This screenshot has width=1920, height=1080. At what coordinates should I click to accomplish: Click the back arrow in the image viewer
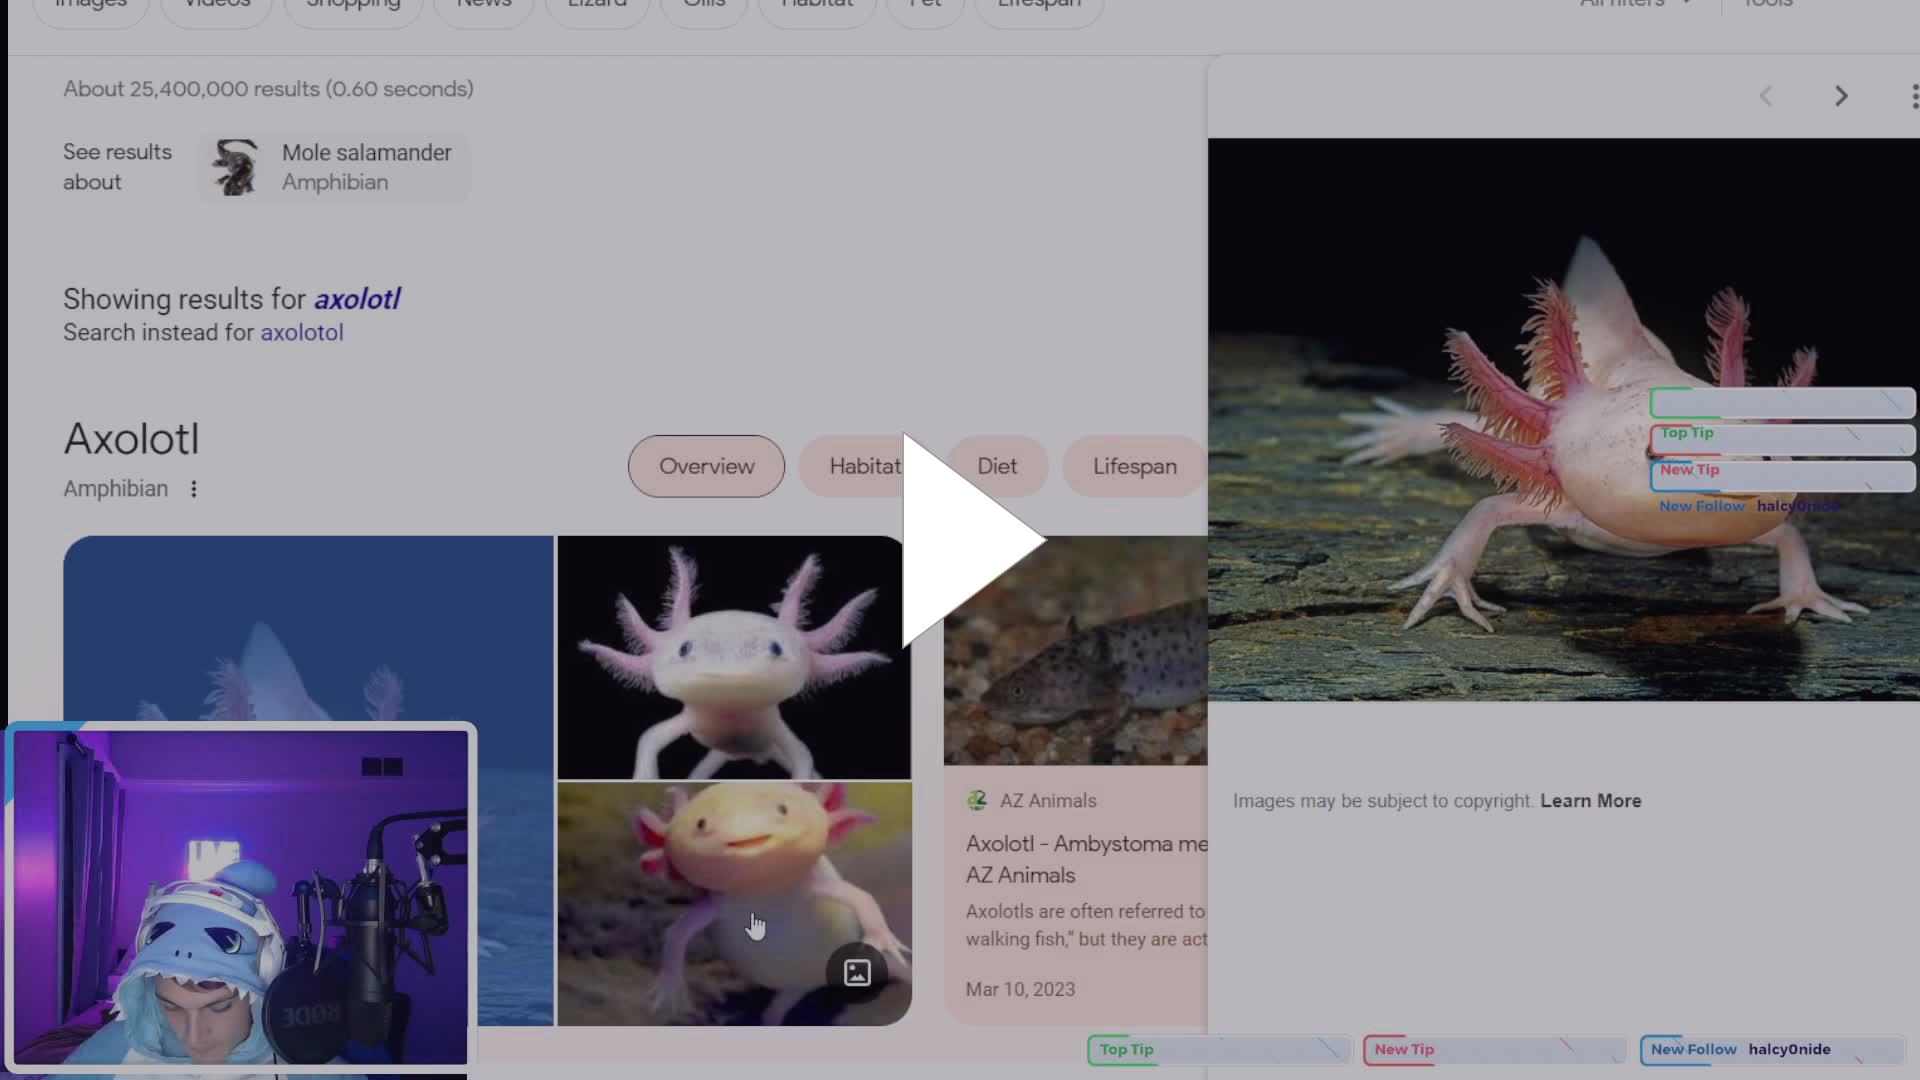(x=1766, y=96)
